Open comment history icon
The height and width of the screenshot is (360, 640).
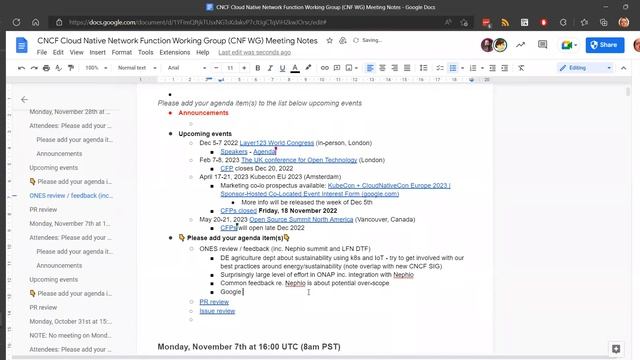(542, 45)
